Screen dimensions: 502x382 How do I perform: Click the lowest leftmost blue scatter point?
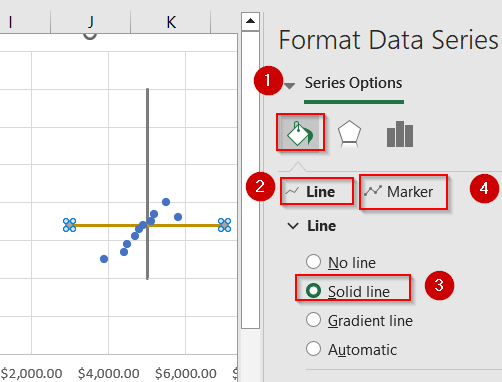(x=104, y=259)
